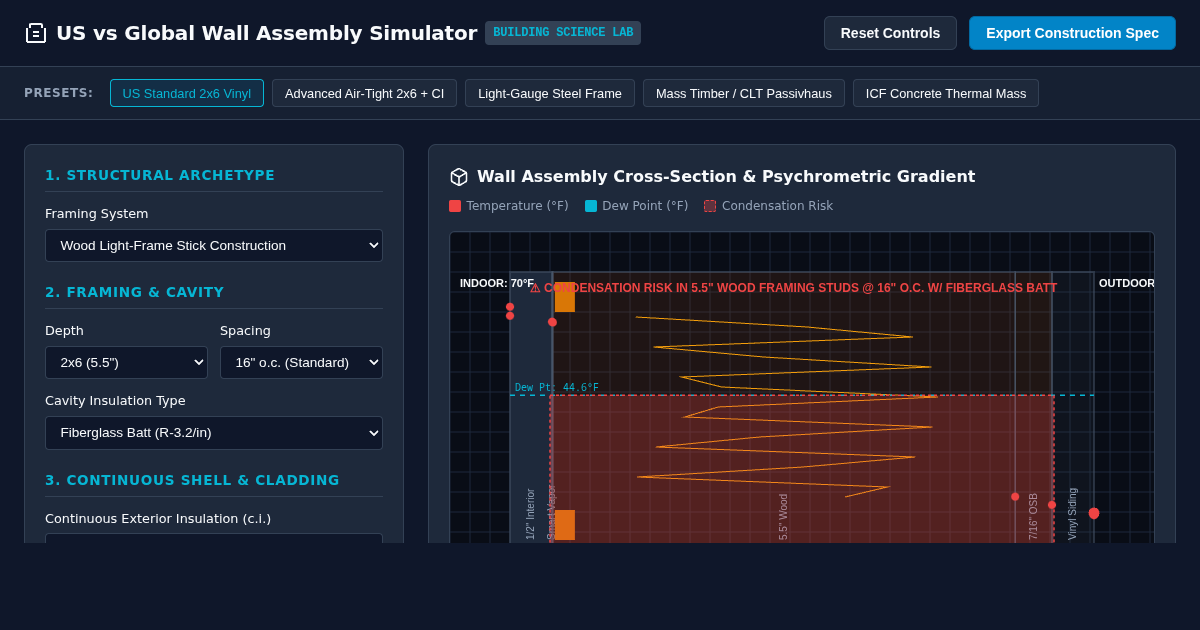Image resolution: width=1200 pixels, height=630 pixels.
Task: Click the red outdoor temperature point on siding
Action: click(x=1094, y=513)
